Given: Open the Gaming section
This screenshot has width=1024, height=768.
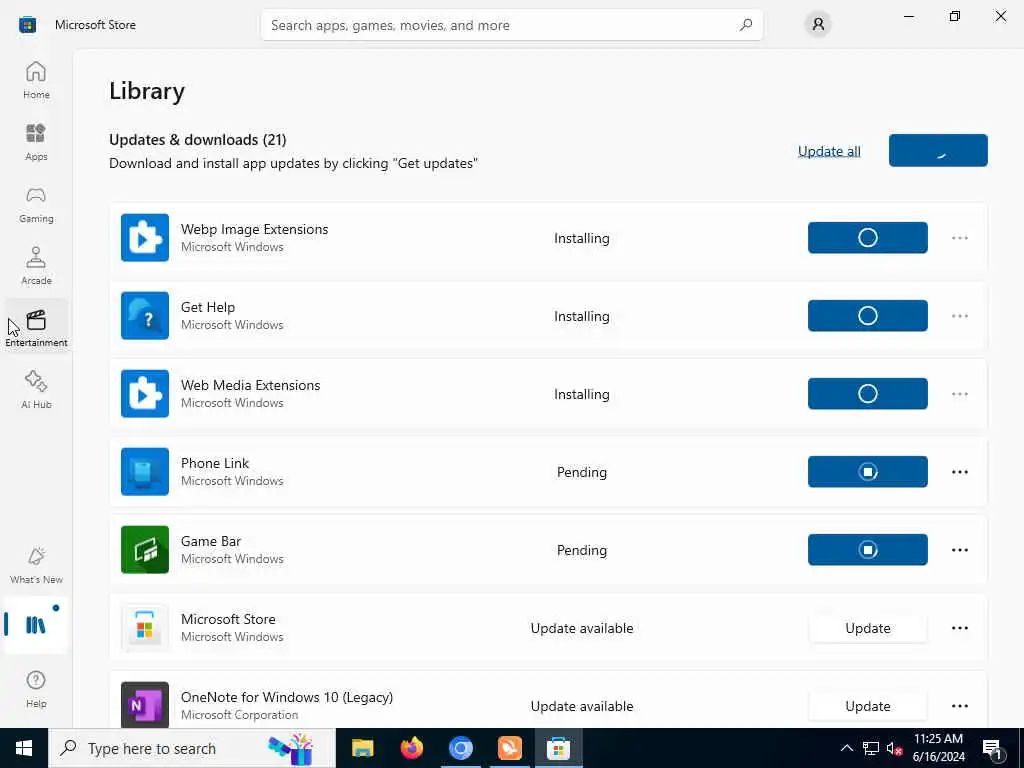Looking at the screenshot, I should [36, 204].
